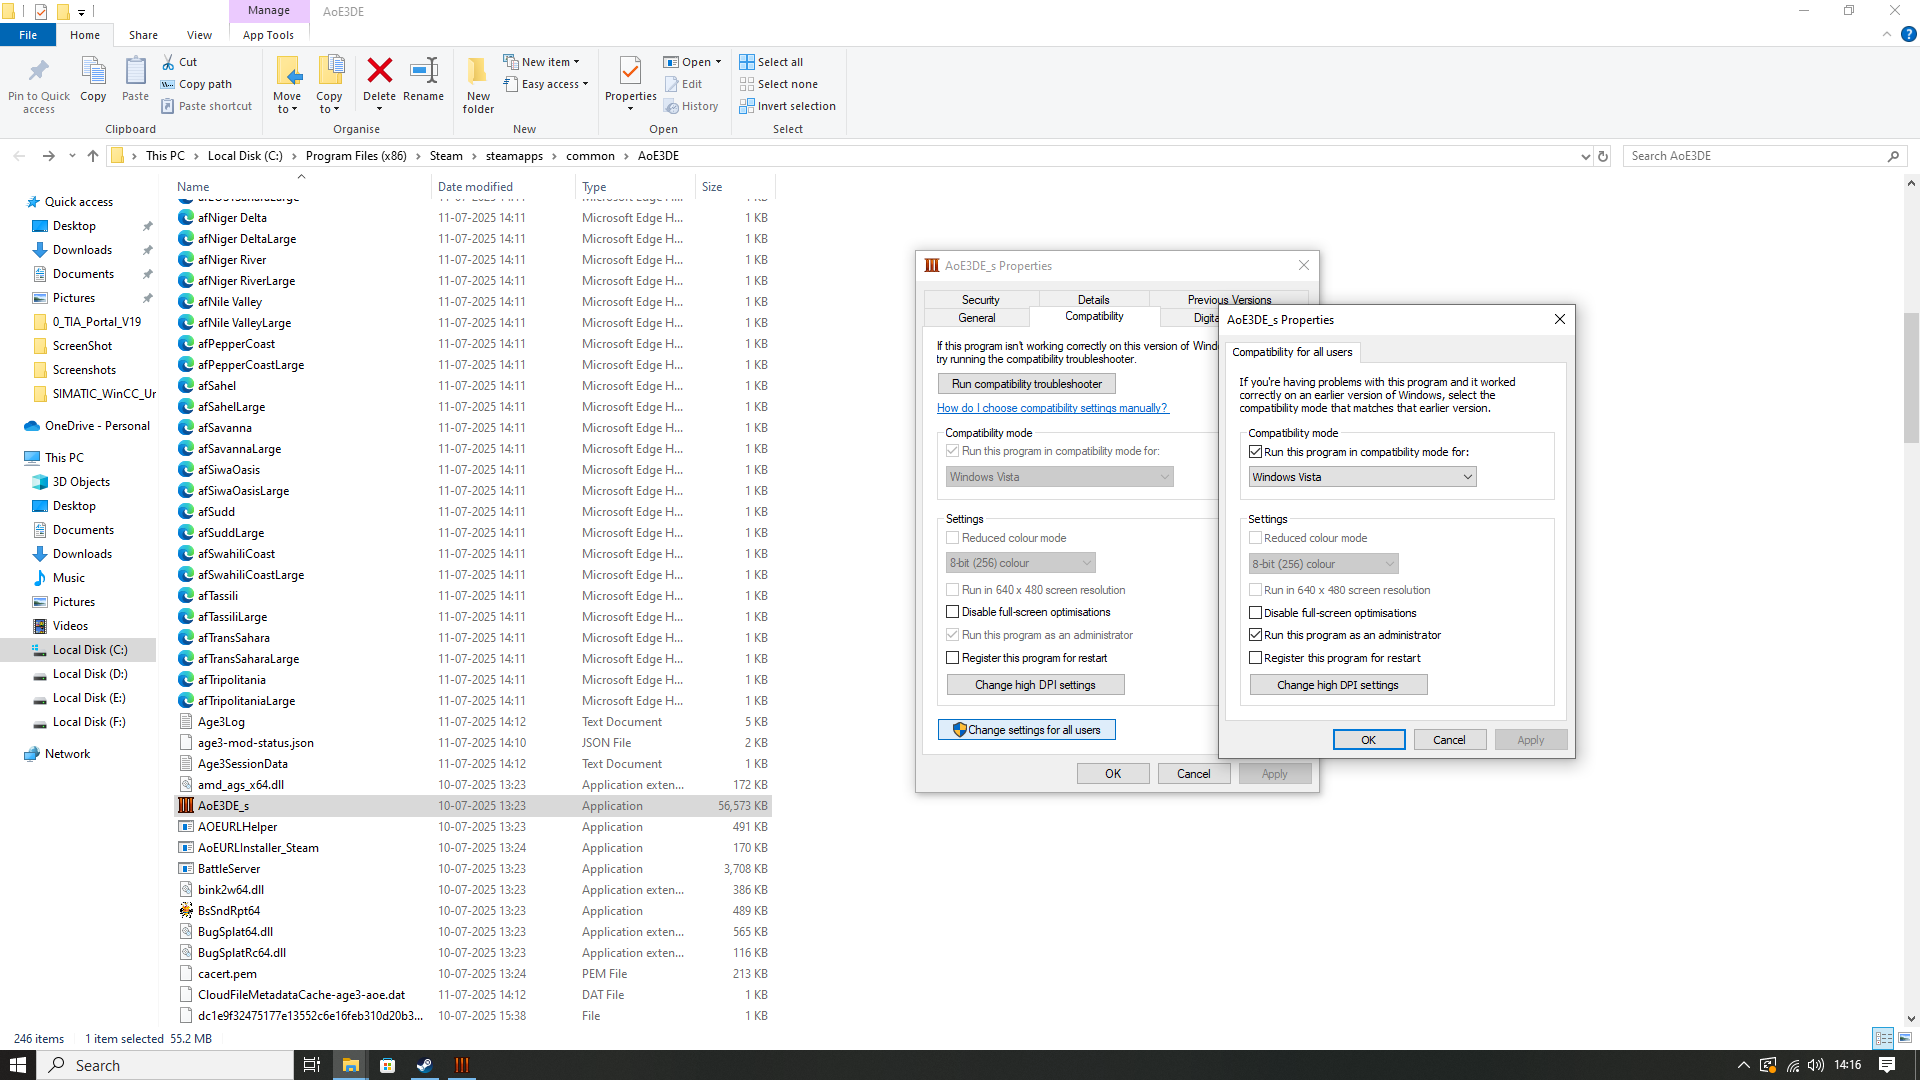Screen dimensions: 1920x1080
Task: Enable Disable full-screen optimisations for all users
Action: pos(1256,613)
